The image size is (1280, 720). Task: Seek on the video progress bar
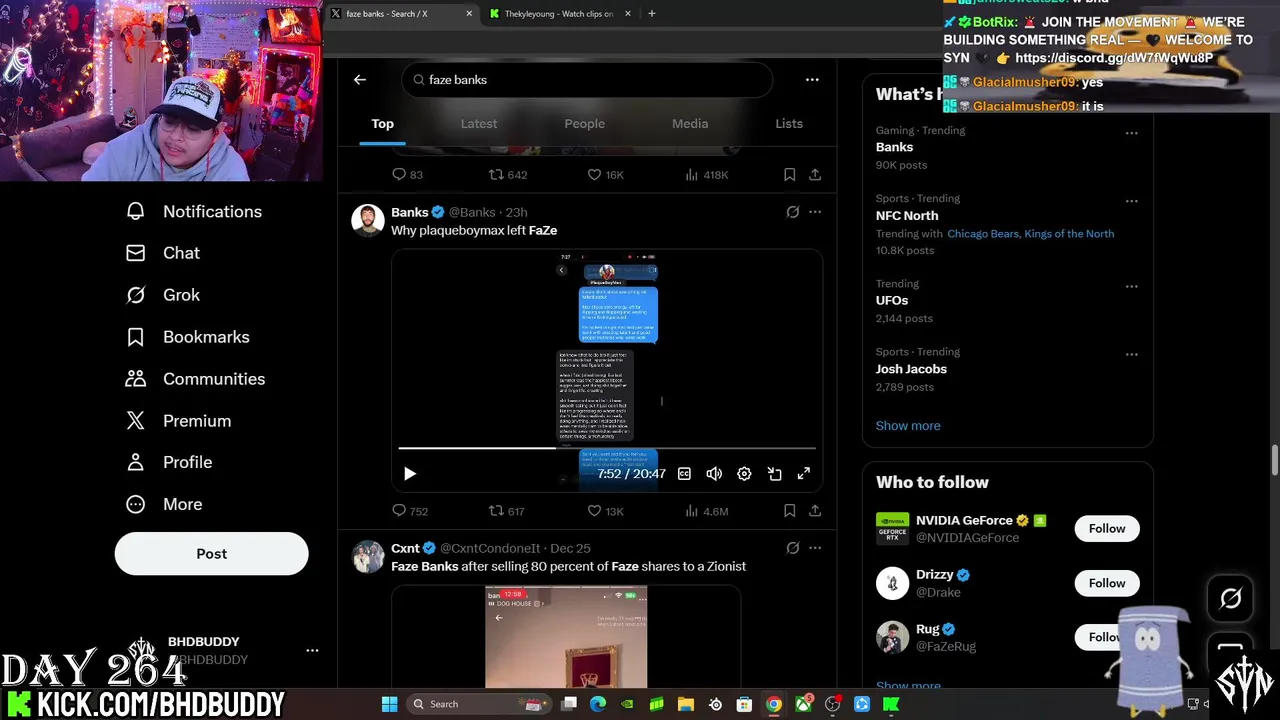607,448
